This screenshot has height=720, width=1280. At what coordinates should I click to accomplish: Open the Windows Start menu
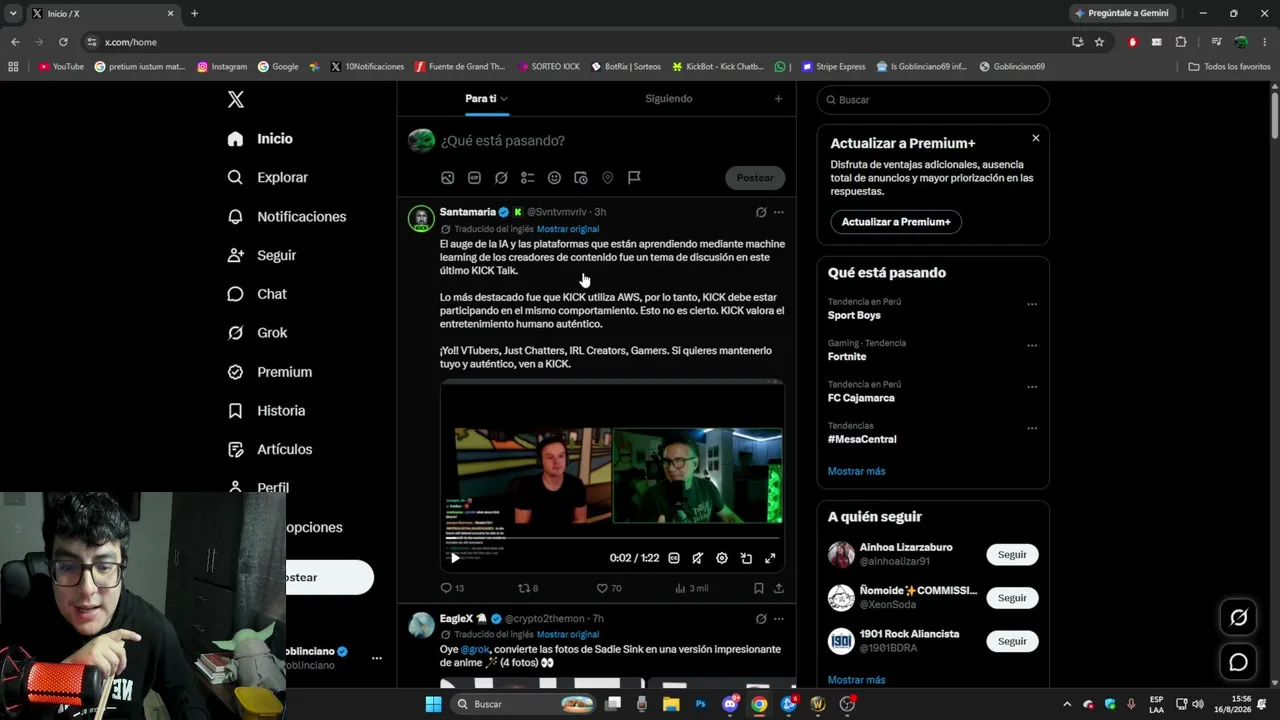[433, 704]
